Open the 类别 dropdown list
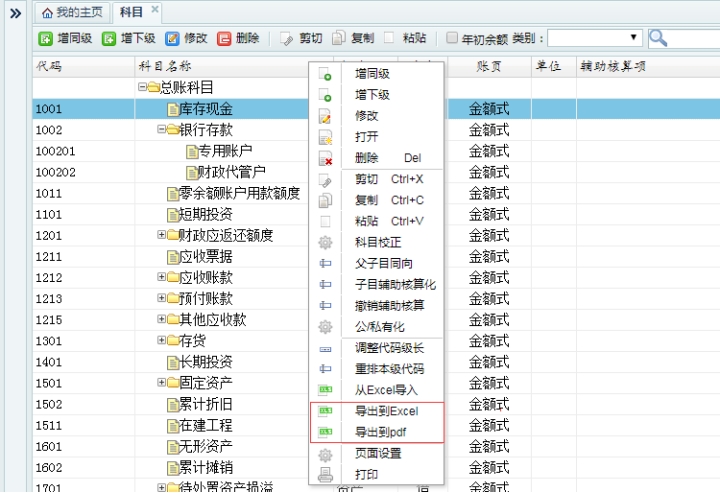The height and width of the screenshot is (493, 720). coord(635,38)
